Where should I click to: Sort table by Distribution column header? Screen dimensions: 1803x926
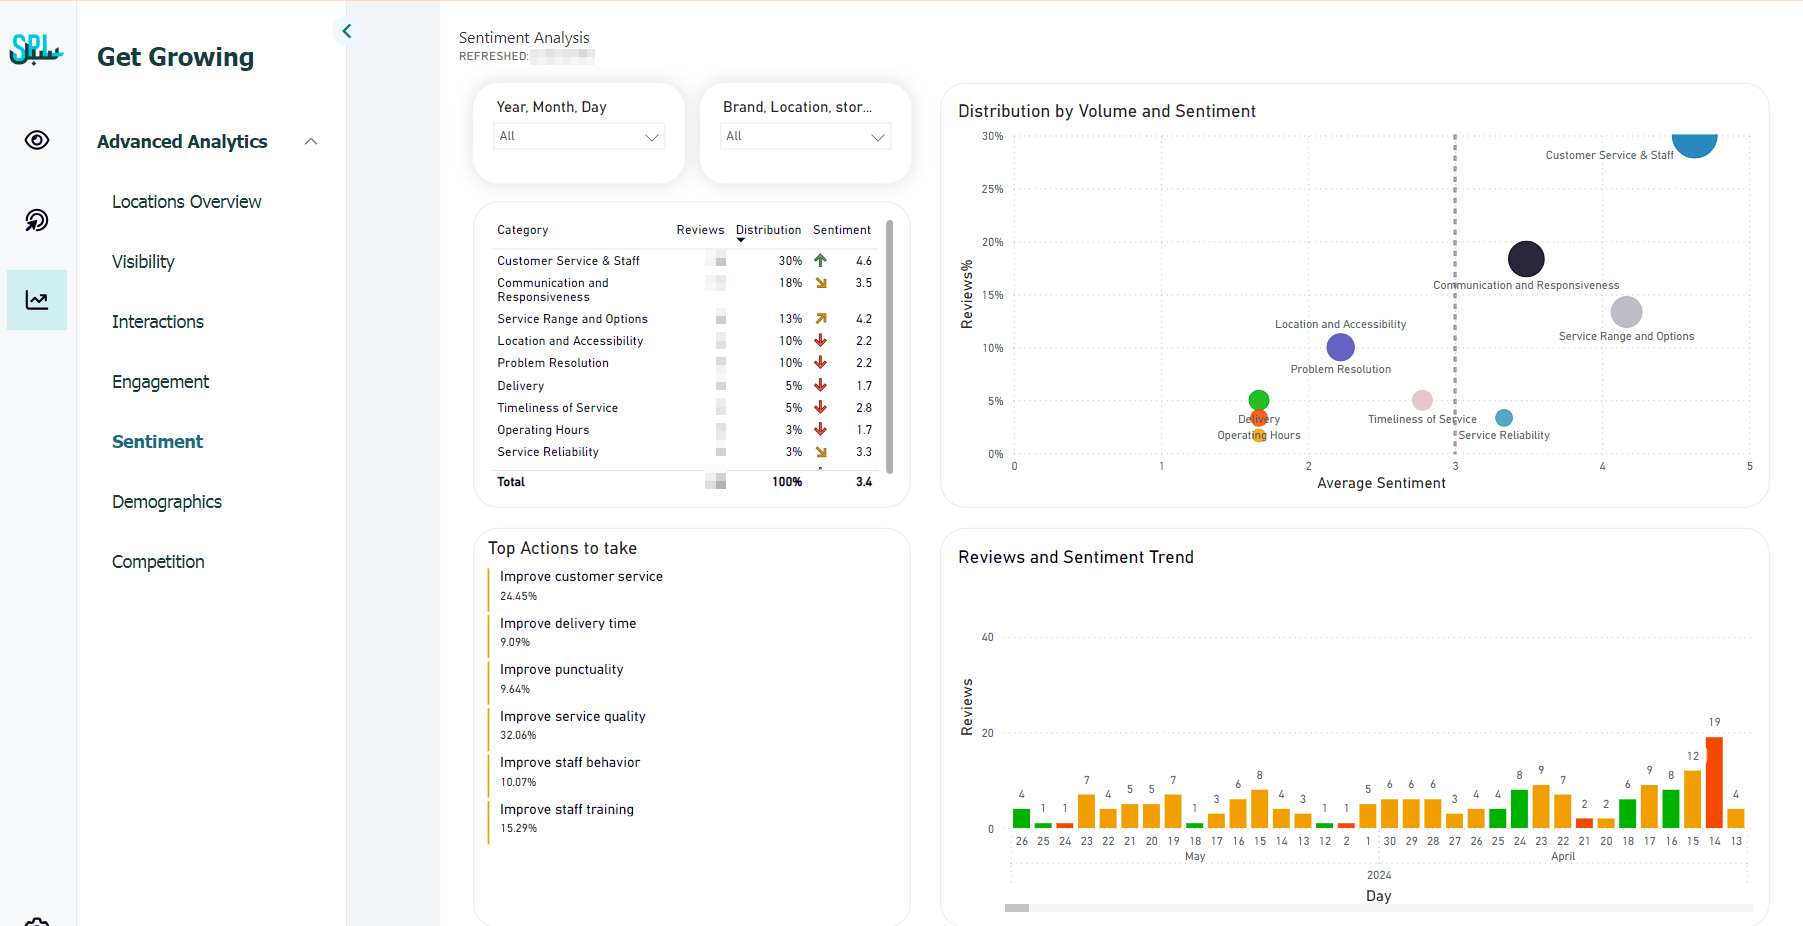click(768, 230)
